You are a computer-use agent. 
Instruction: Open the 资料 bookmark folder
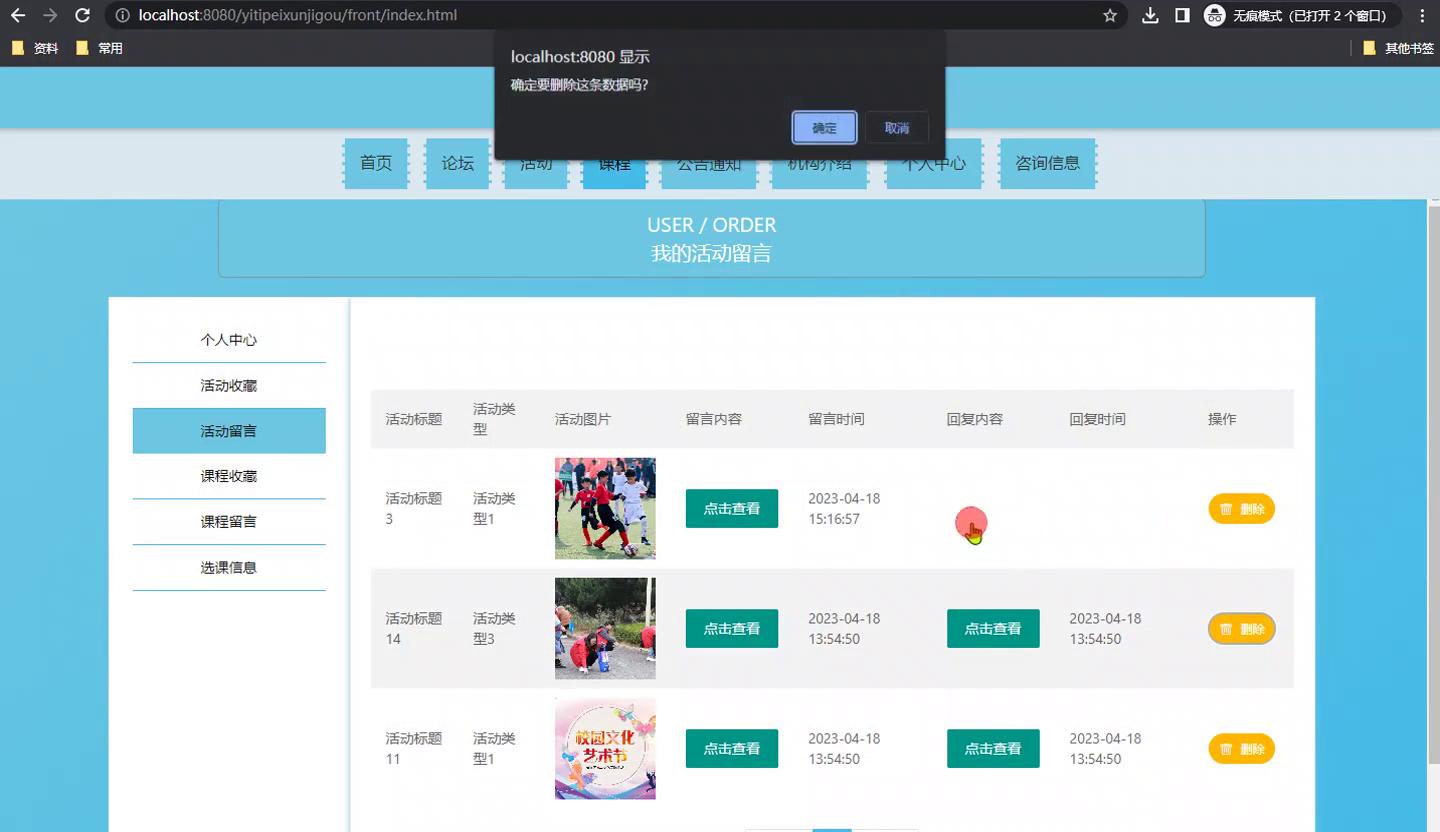click(36, 48)
